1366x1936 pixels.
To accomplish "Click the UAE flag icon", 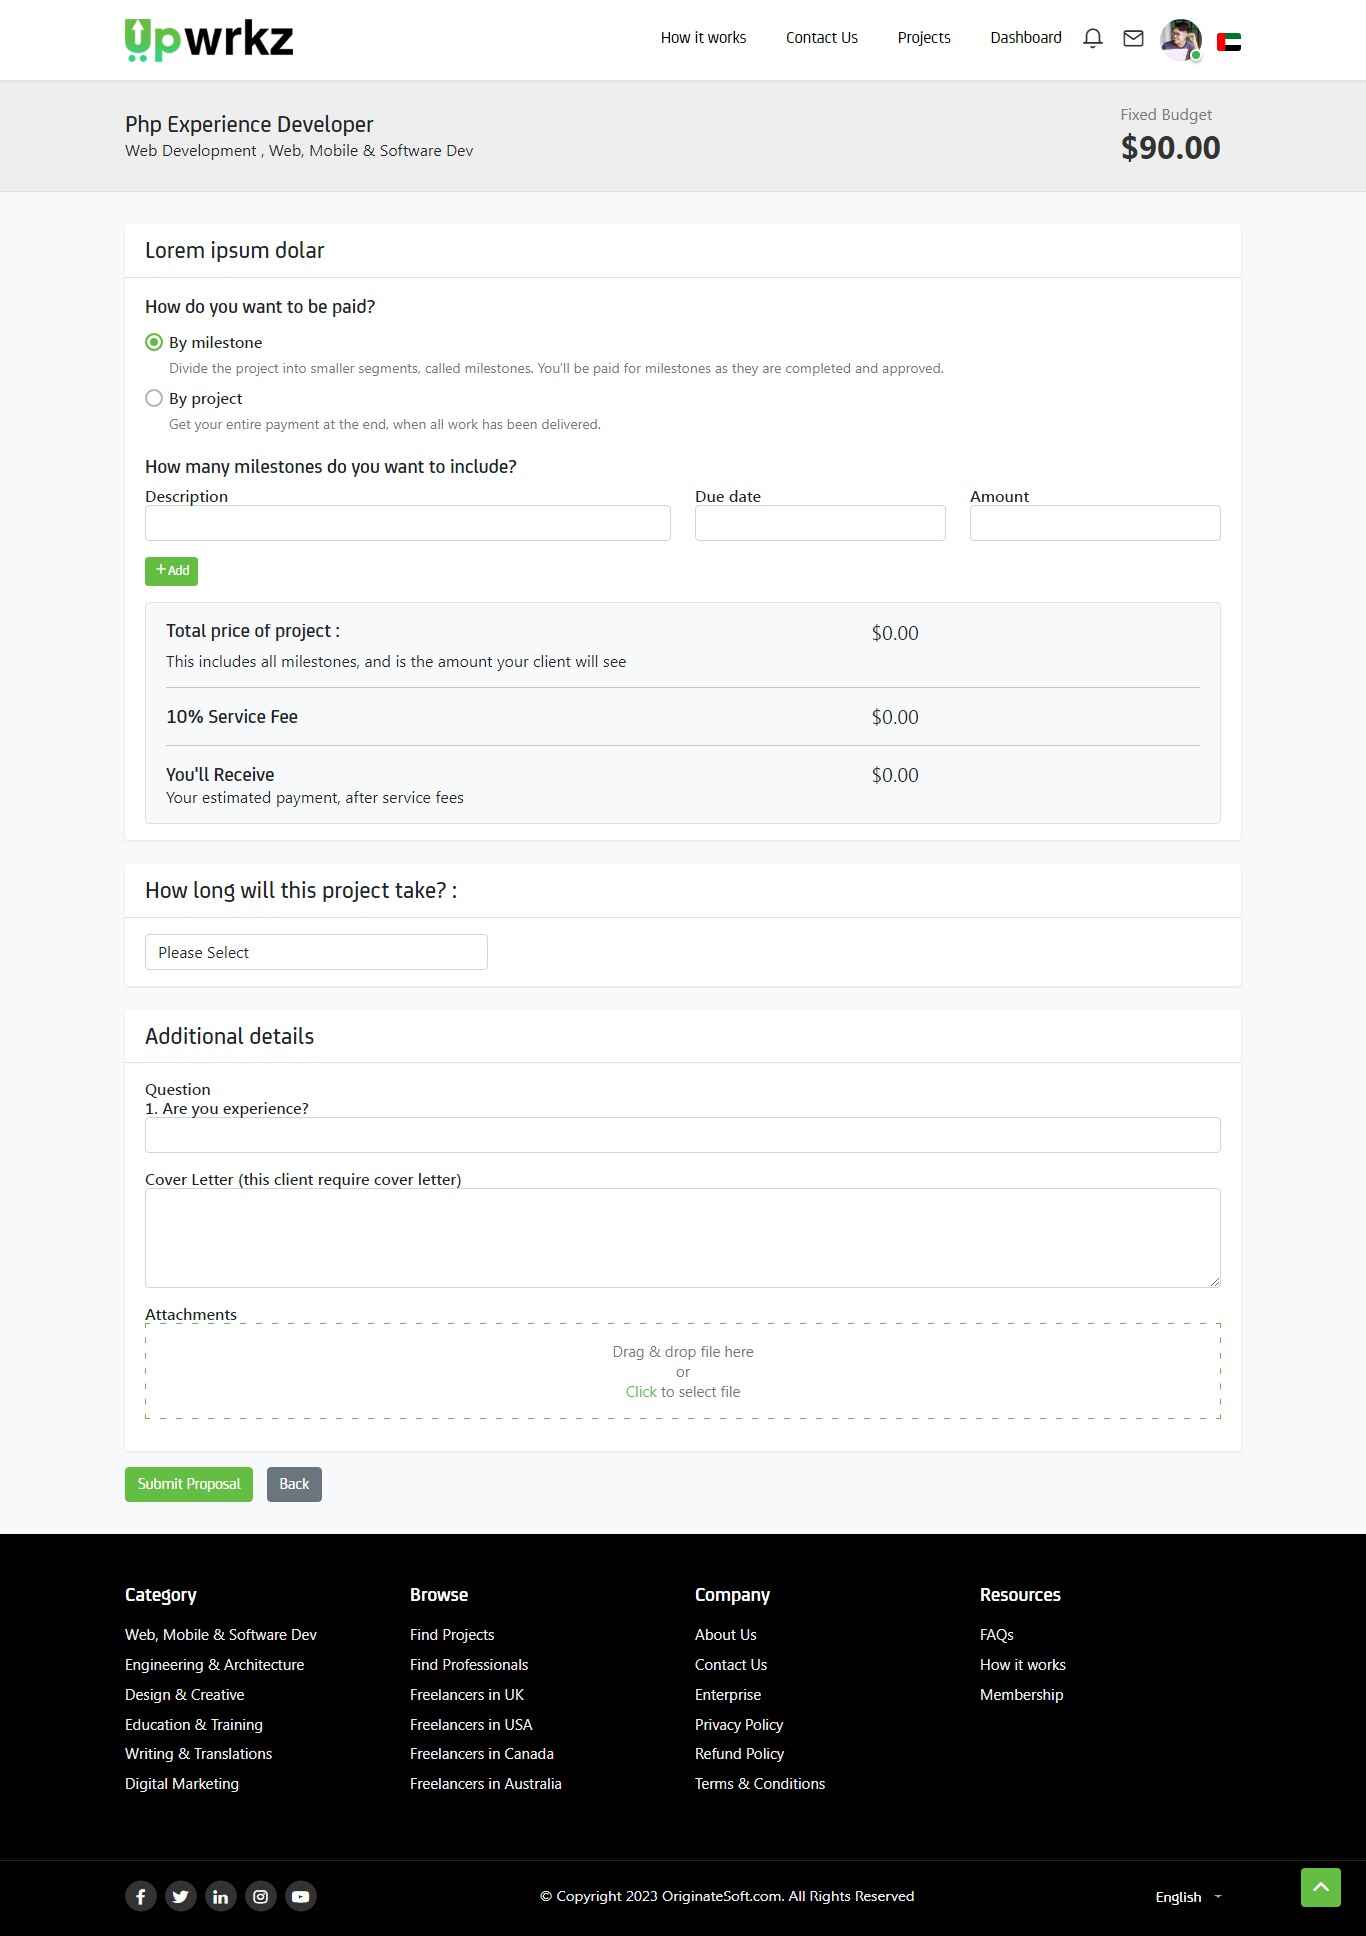I will [1229, 42].
